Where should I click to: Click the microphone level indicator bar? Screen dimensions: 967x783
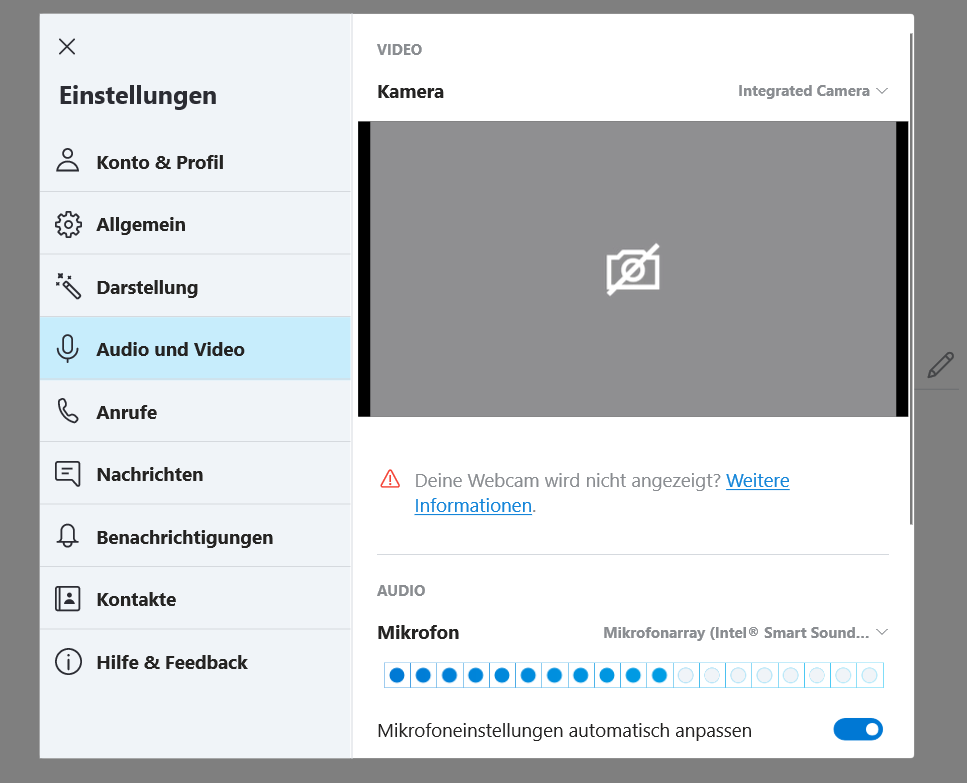[633, 675]
